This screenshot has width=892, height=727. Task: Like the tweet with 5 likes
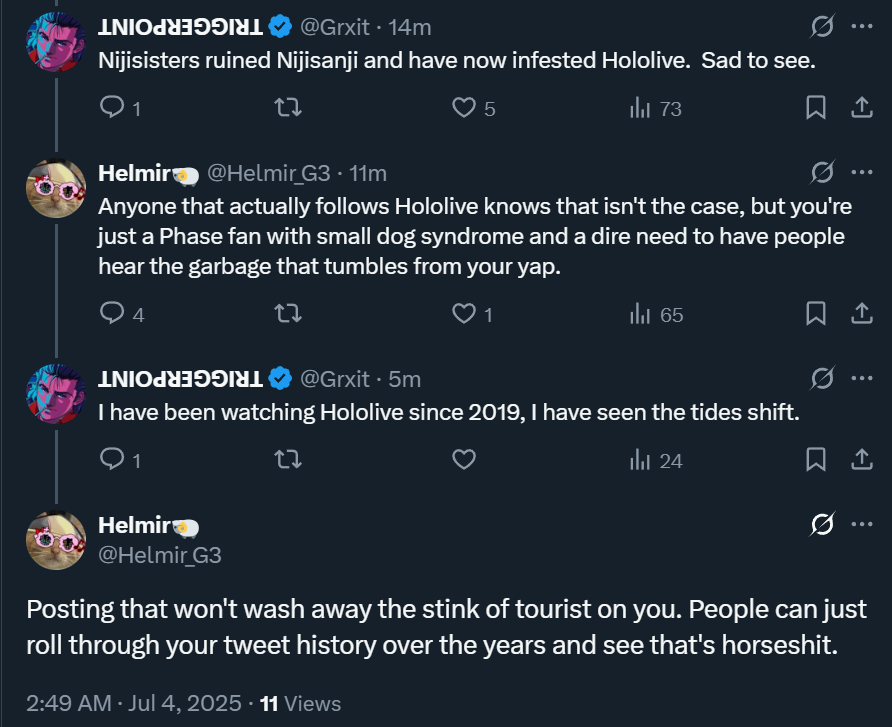[463, 108]
